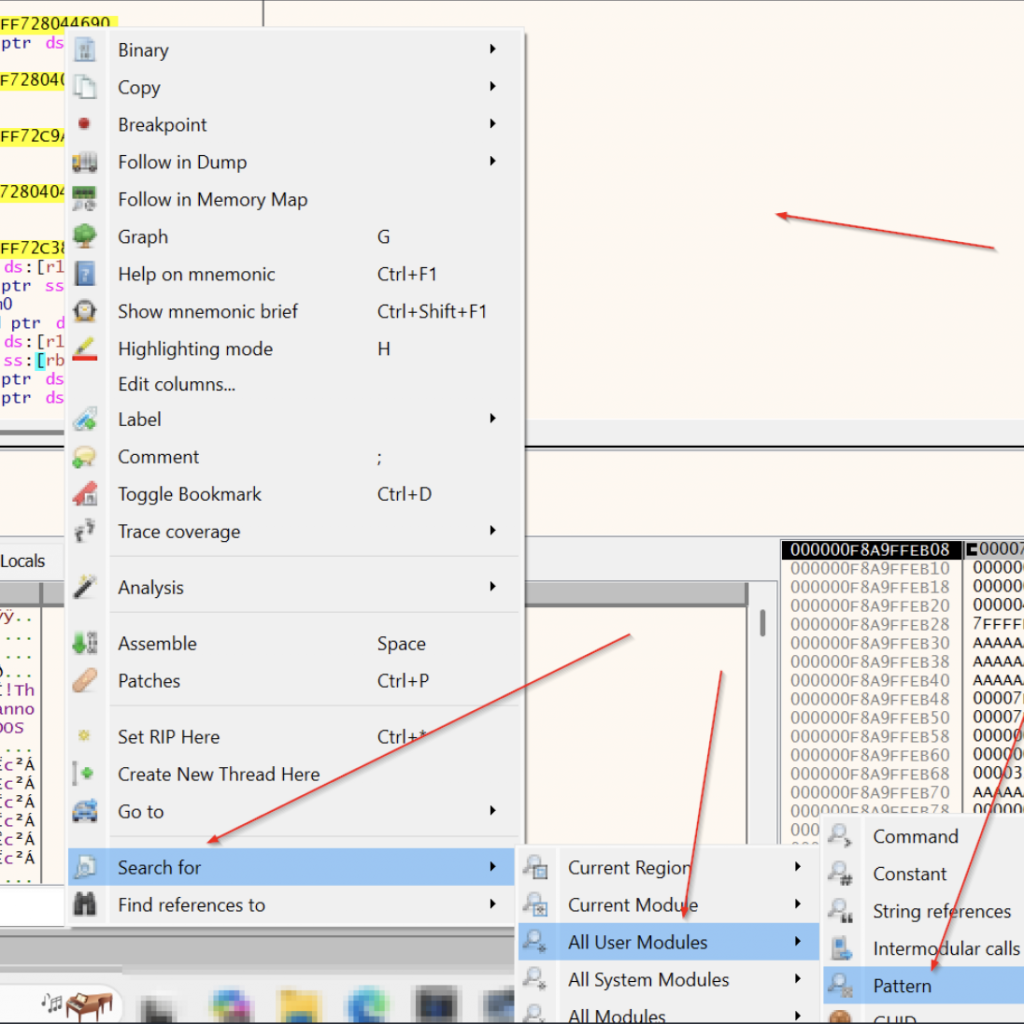The height and width of the screenshot is (1024, 1024).
Task: Click the Highlighting mode marker icon
Action: (85, 349)
